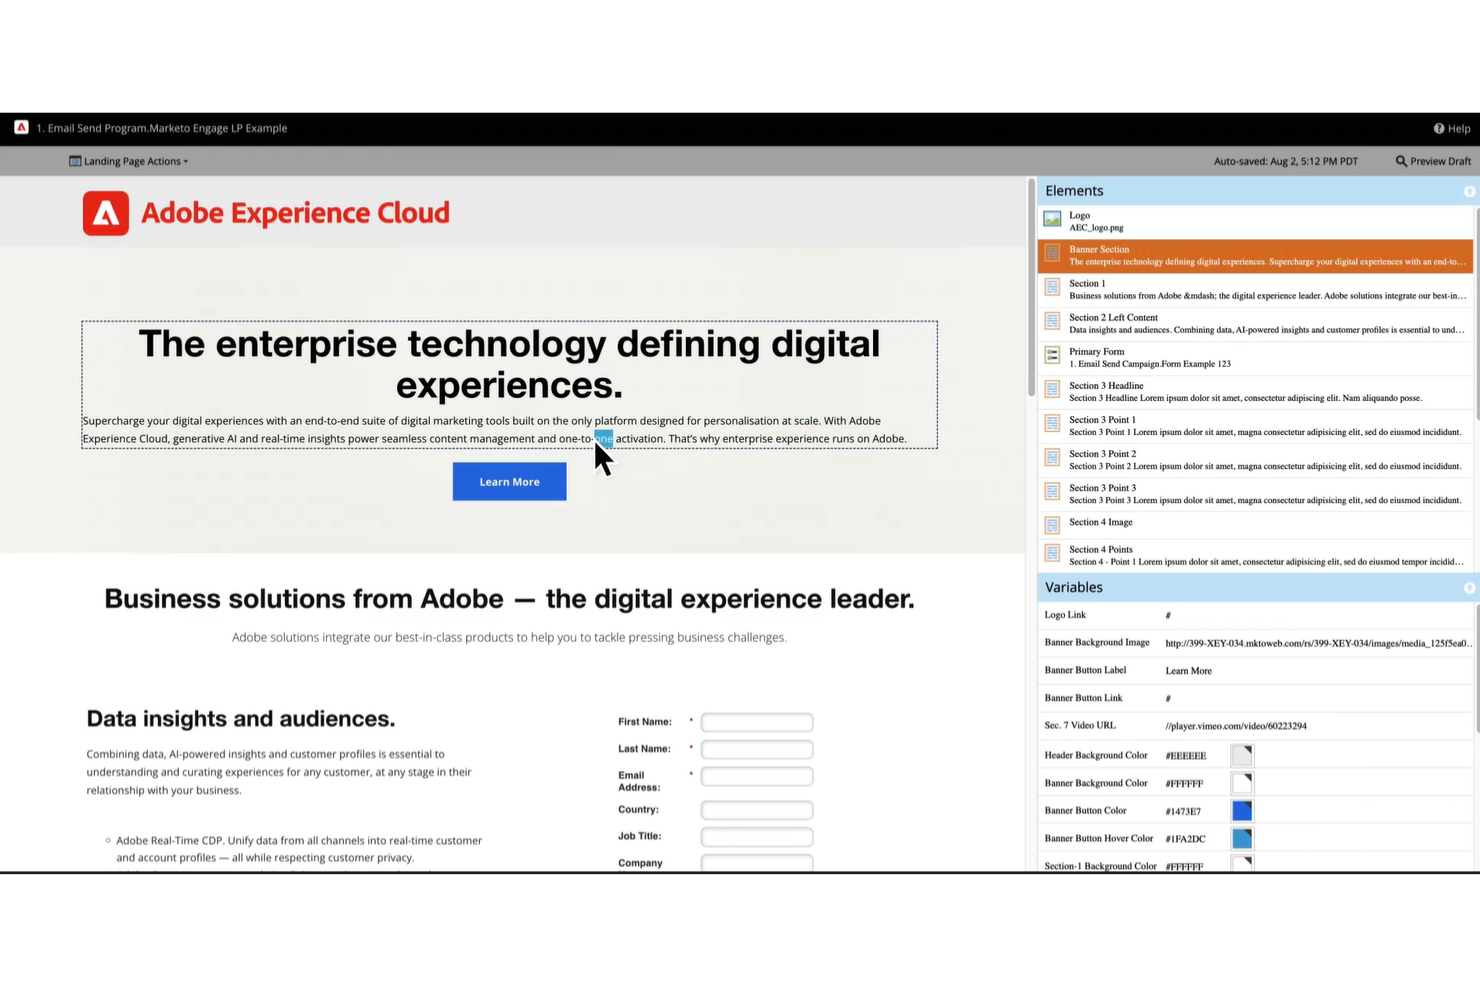Select the Logo image element icon
The height and width of the screenshot is (987, 1480).
click(1052, 219)
